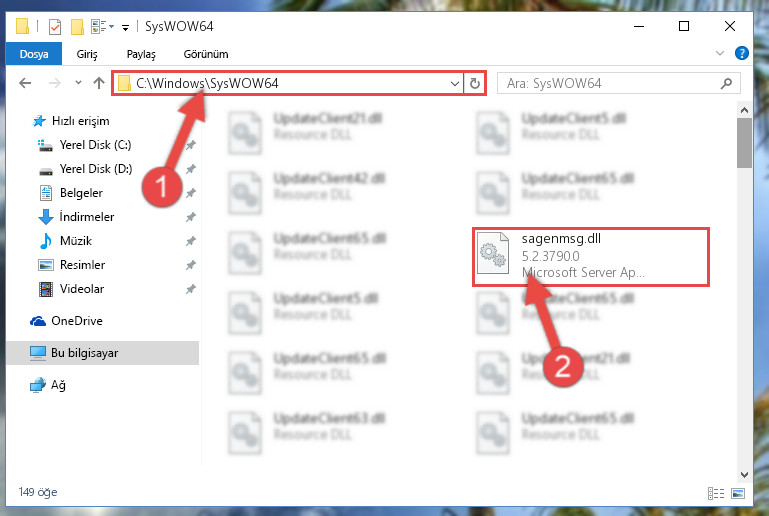Open Explorer help question mark
Screen dimensions: 769x516
[x=742, y=53]
